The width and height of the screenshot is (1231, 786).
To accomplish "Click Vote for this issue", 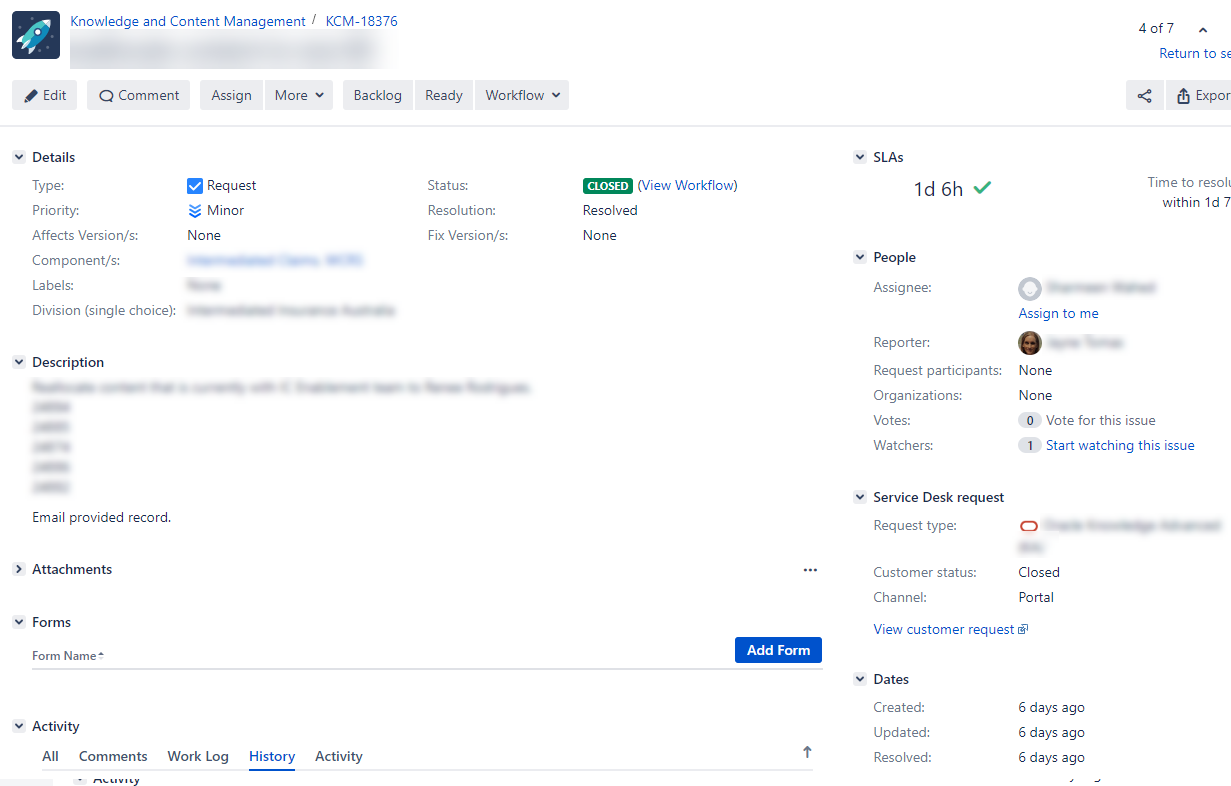I will (x=1101, y=421).
